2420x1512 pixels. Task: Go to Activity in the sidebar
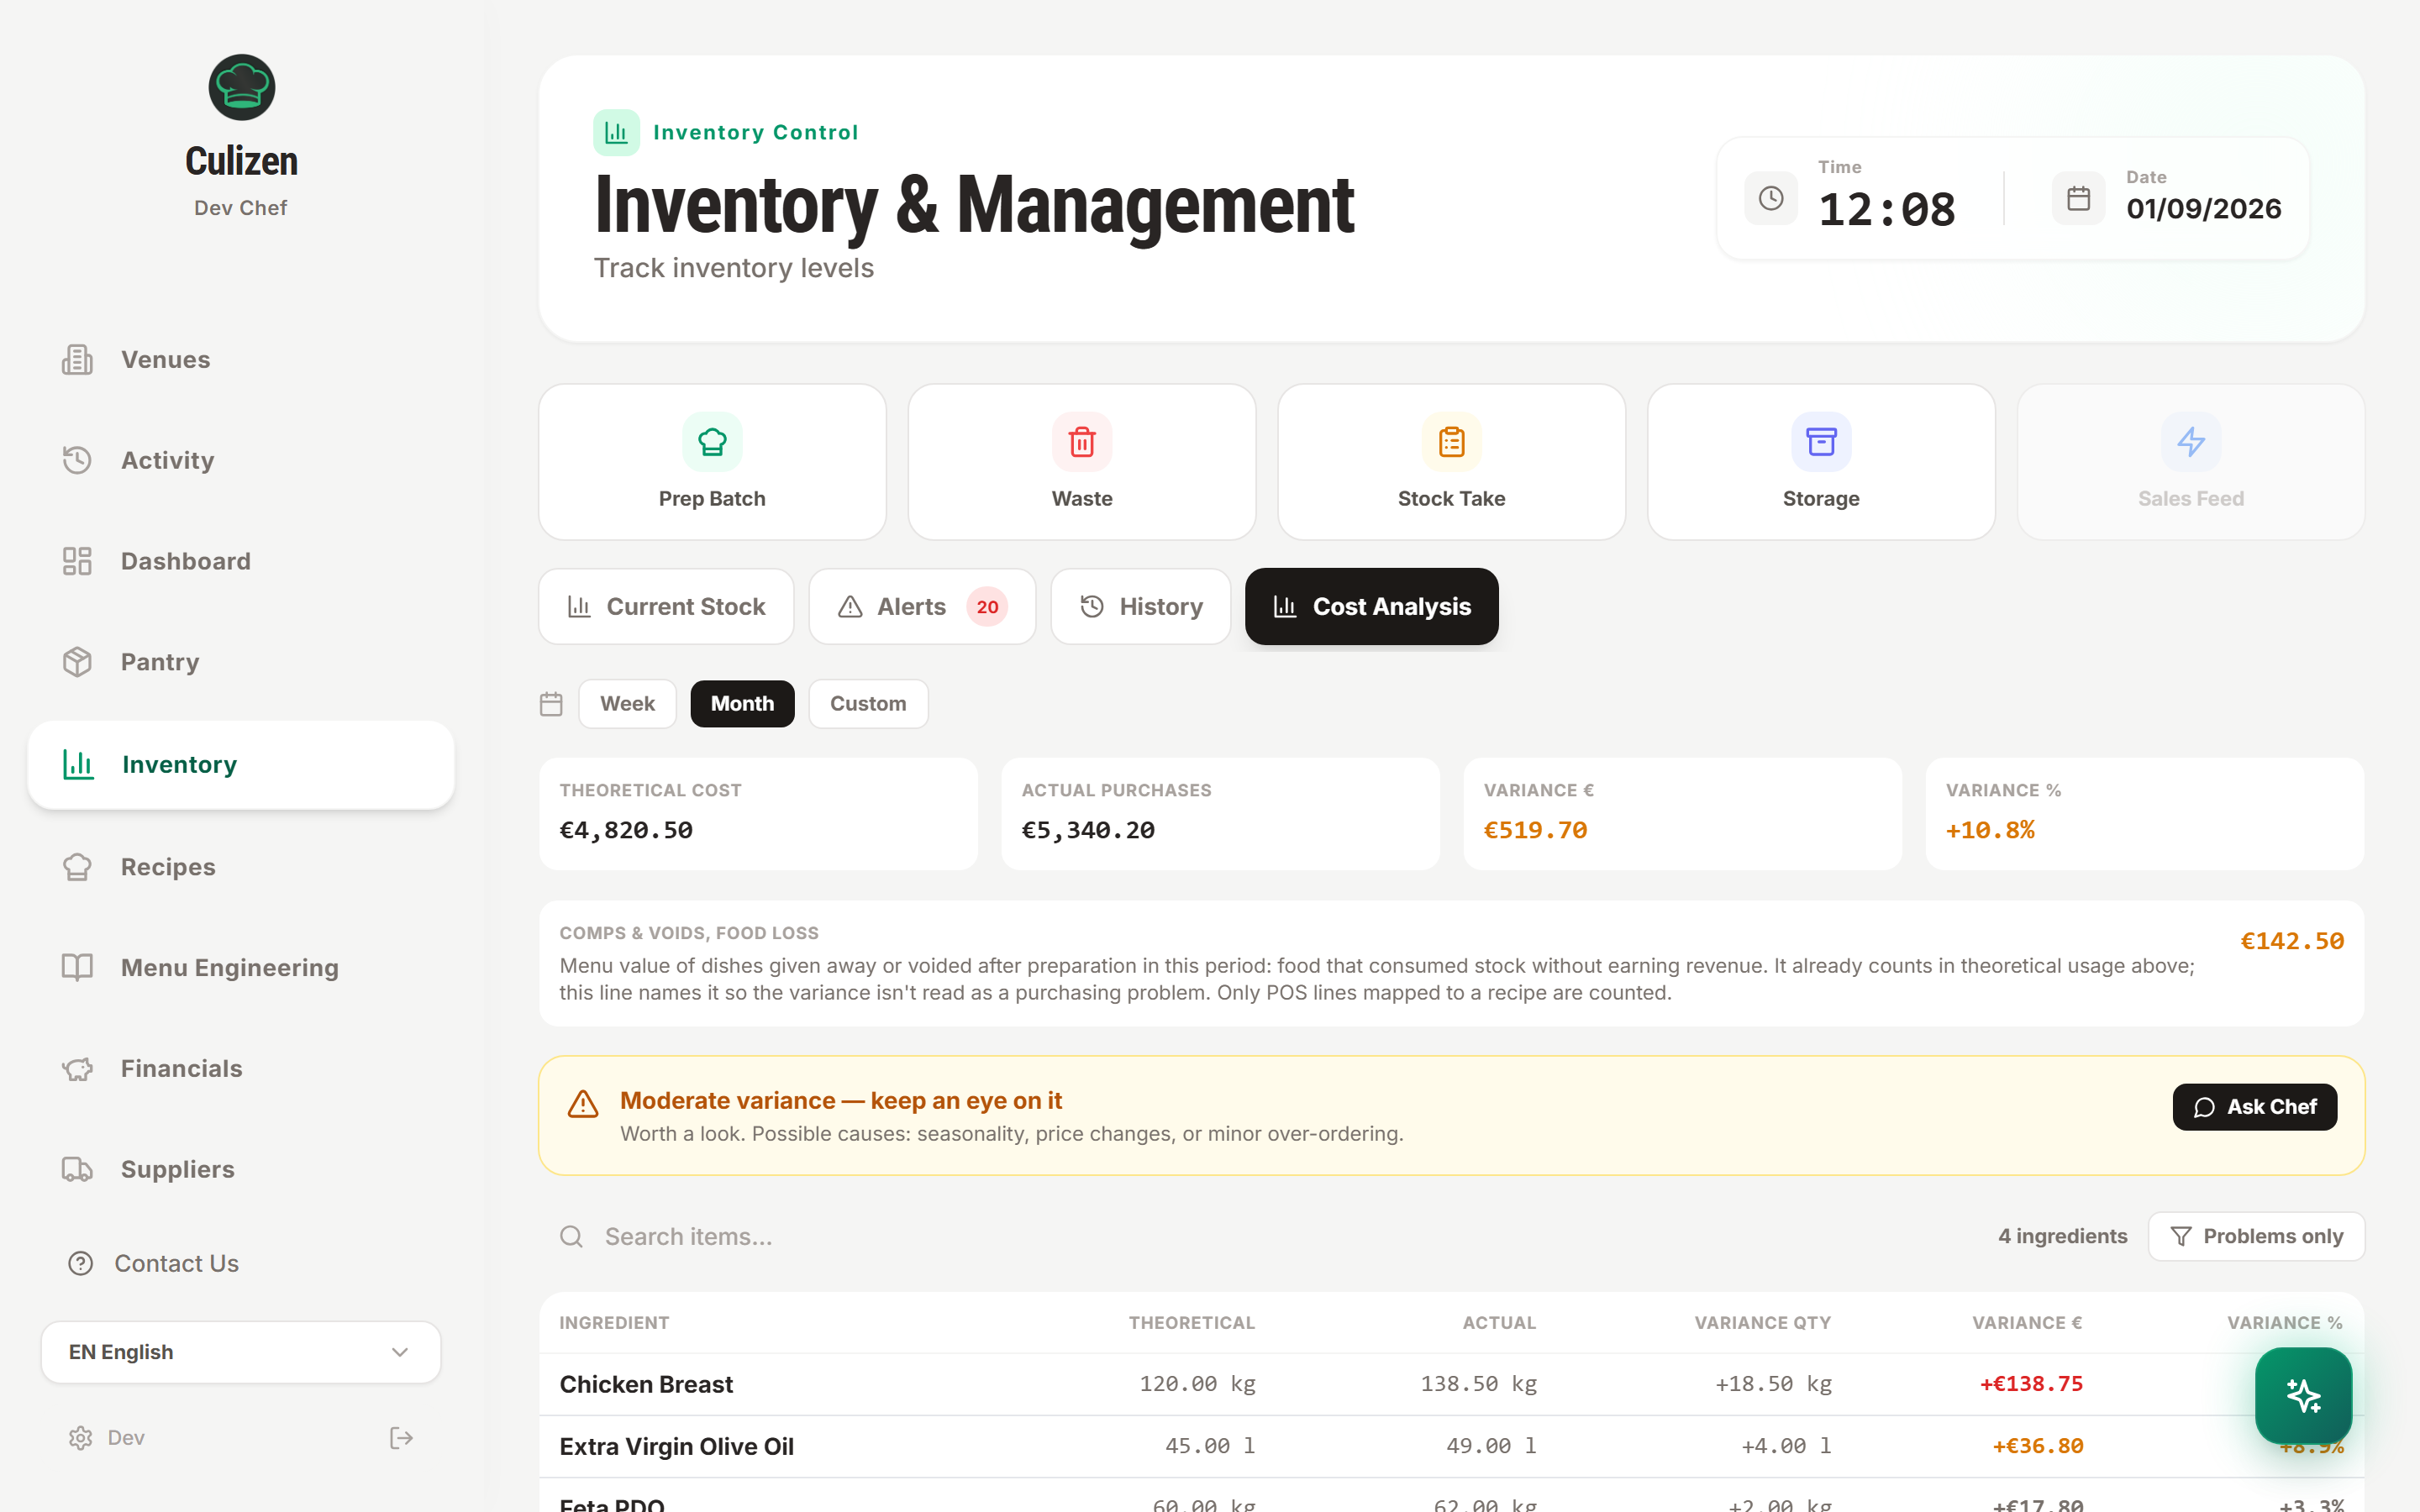coord(241,460)
